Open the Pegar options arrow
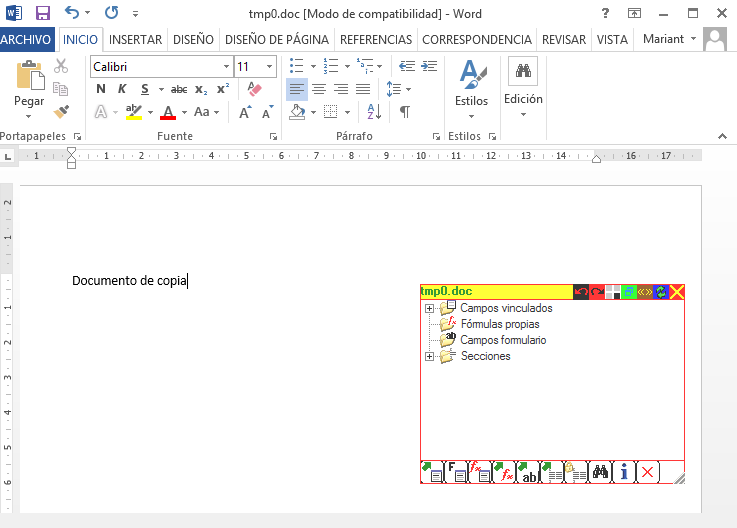This screenshot has height=528, width=737. tap(29, 116)
